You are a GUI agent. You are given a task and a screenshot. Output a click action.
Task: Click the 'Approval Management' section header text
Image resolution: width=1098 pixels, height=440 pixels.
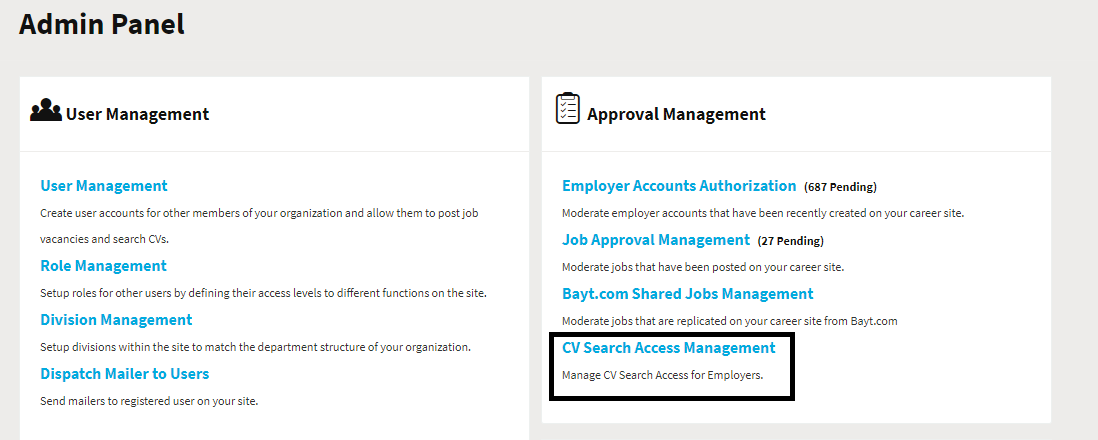click(676, 114)
